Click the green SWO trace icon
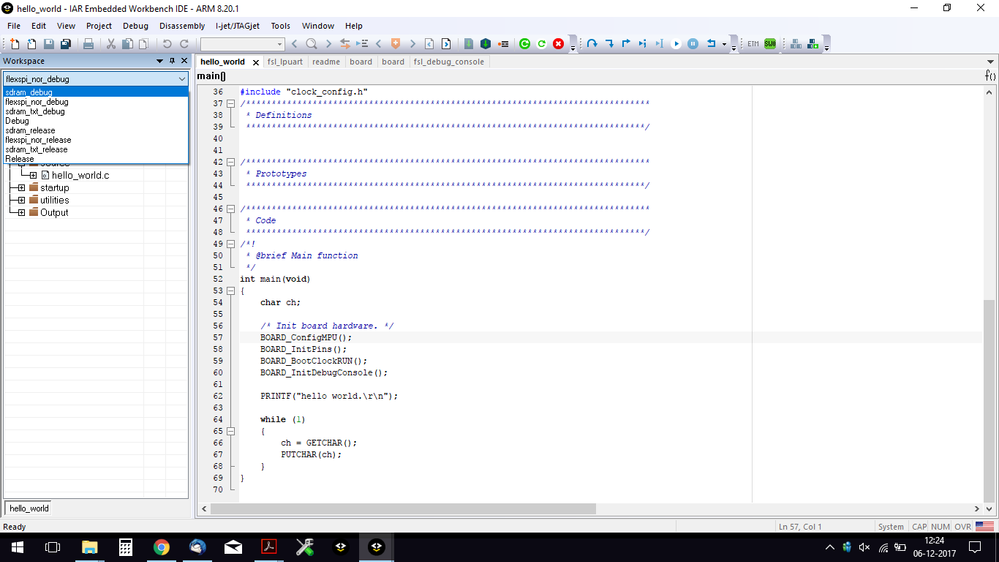 (x=770, y=44)
